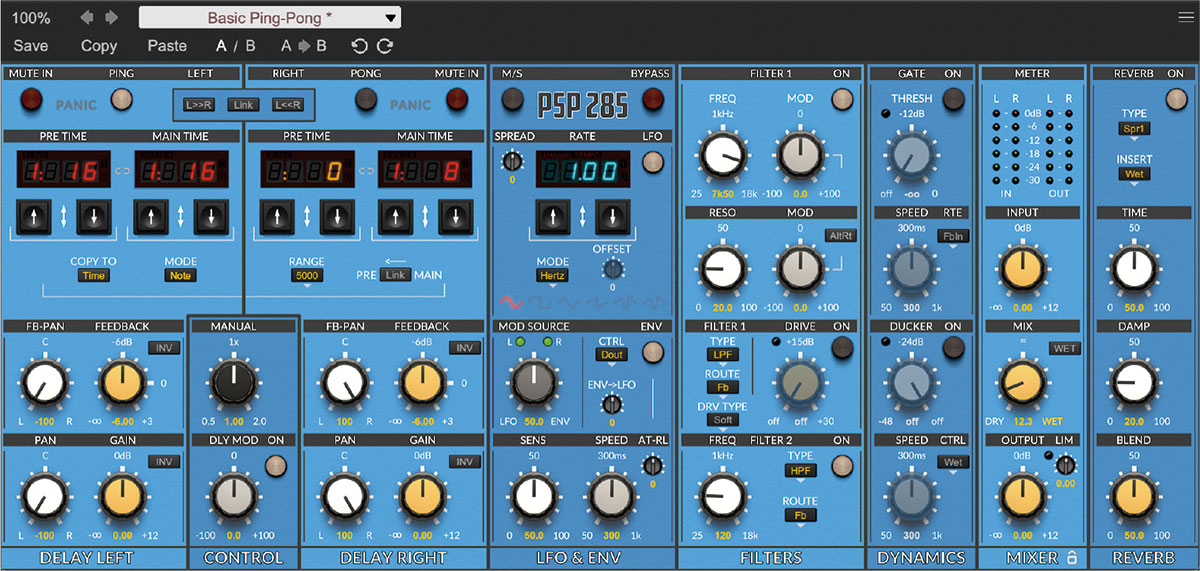The height and width of the screenshot is (571, 1200).
Task: Toggle Filter 2 ON button
Action: 842,464
